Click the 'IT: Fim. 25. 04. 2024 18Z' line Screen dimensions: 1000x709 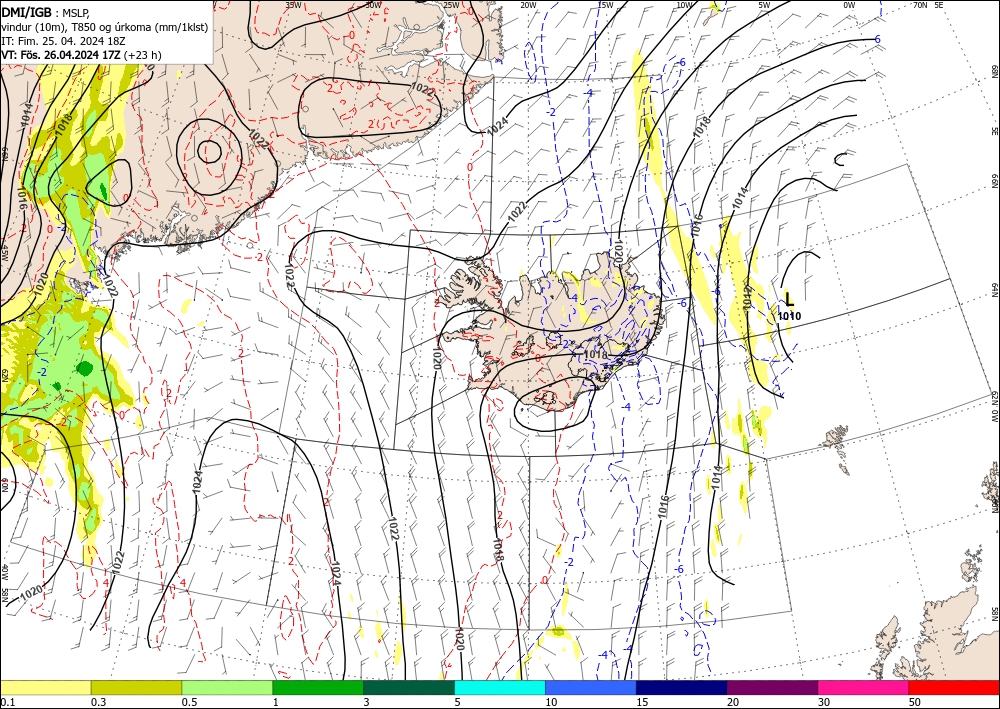[63, 41]
